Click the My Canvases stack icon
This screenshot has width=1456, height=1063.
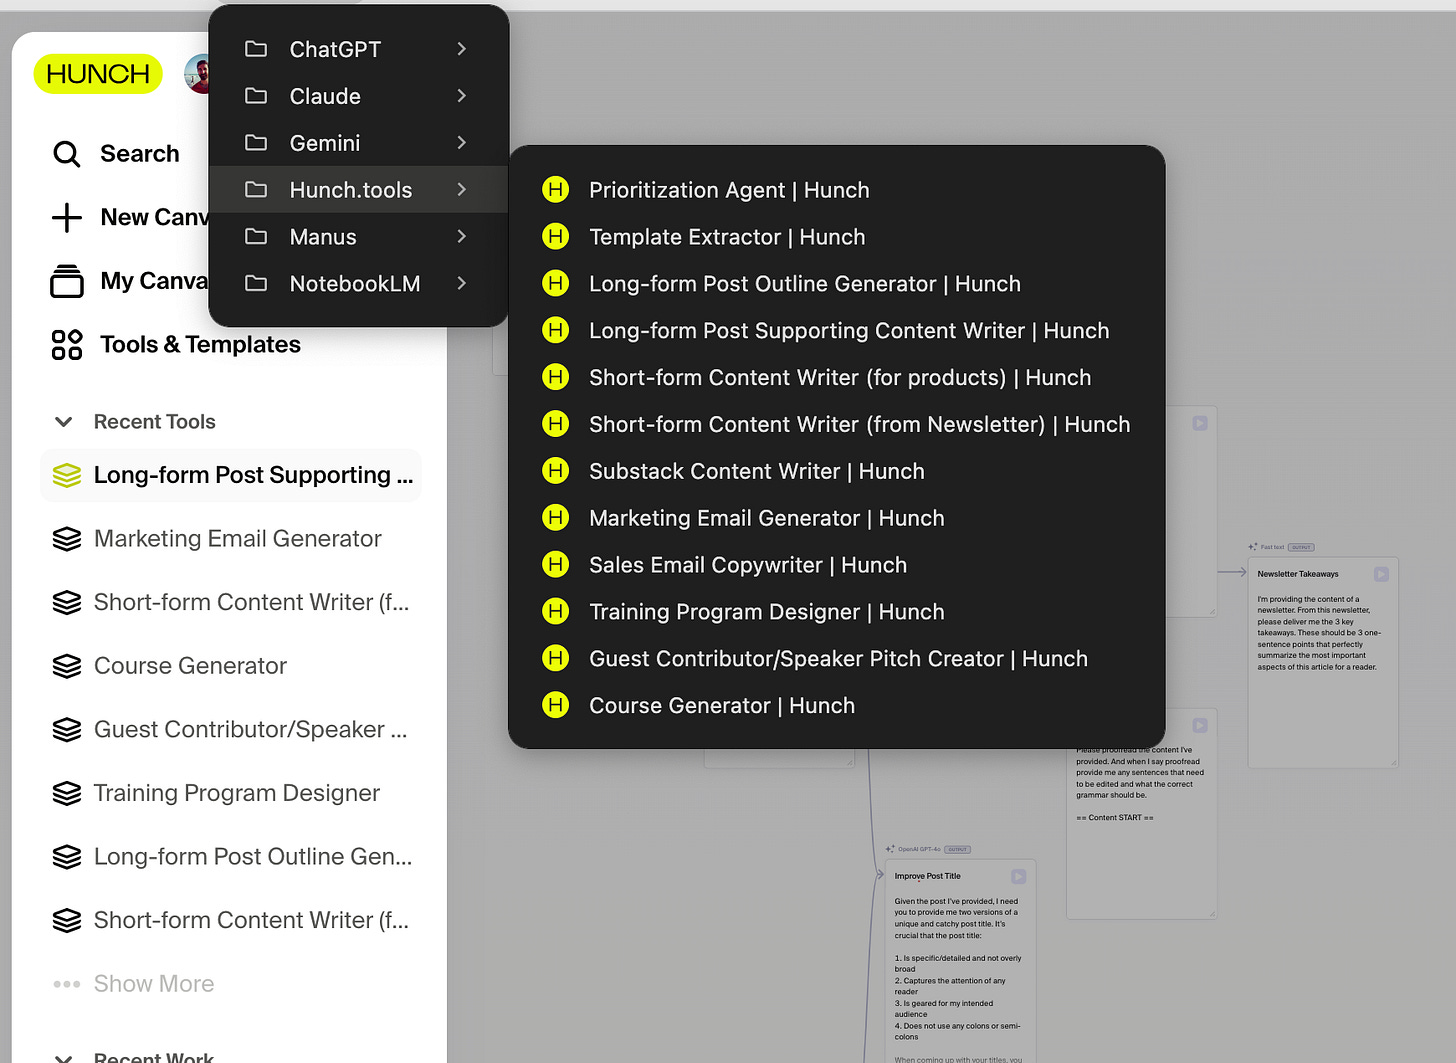[67, 281]
